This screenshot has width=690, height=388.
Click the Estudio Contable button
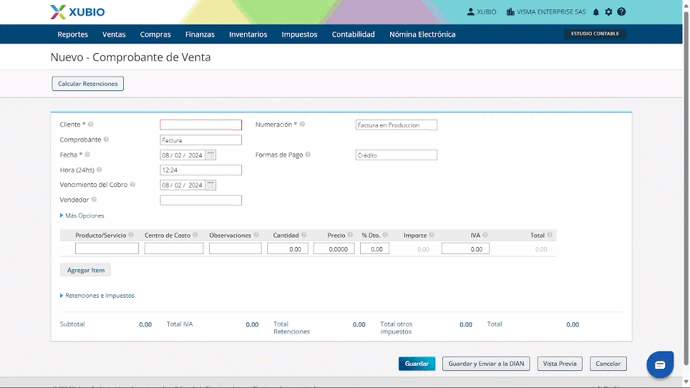click(595, 34)
